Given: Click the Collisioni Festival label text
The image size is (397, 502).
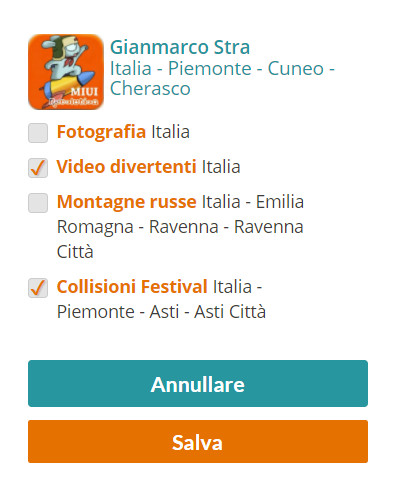Looking at the screenshot, I should click(x=132, y=287).
